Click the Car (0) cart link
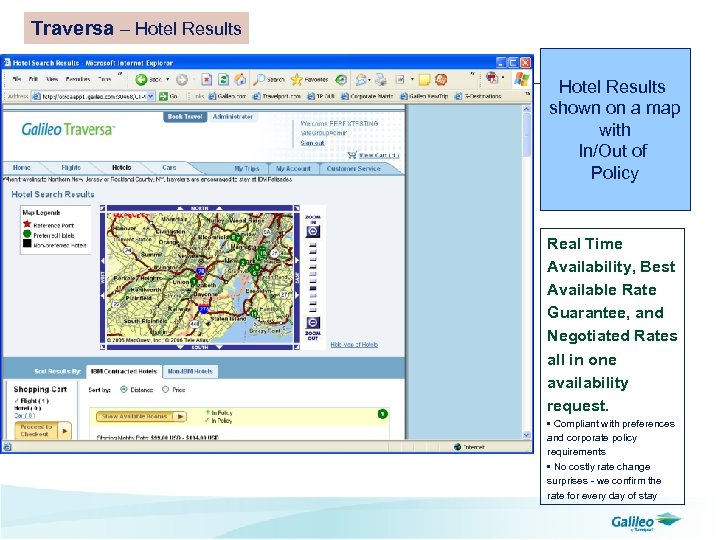 [24, 415]
